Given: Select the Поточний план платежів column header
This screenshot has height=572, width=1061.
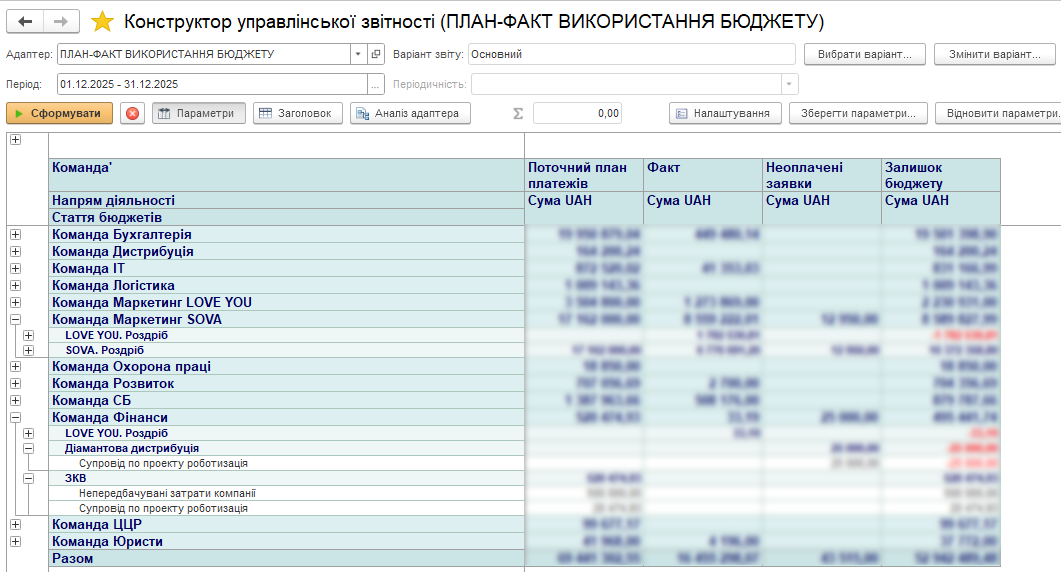Looking at the screenshot, I should [x=584, y=175].
